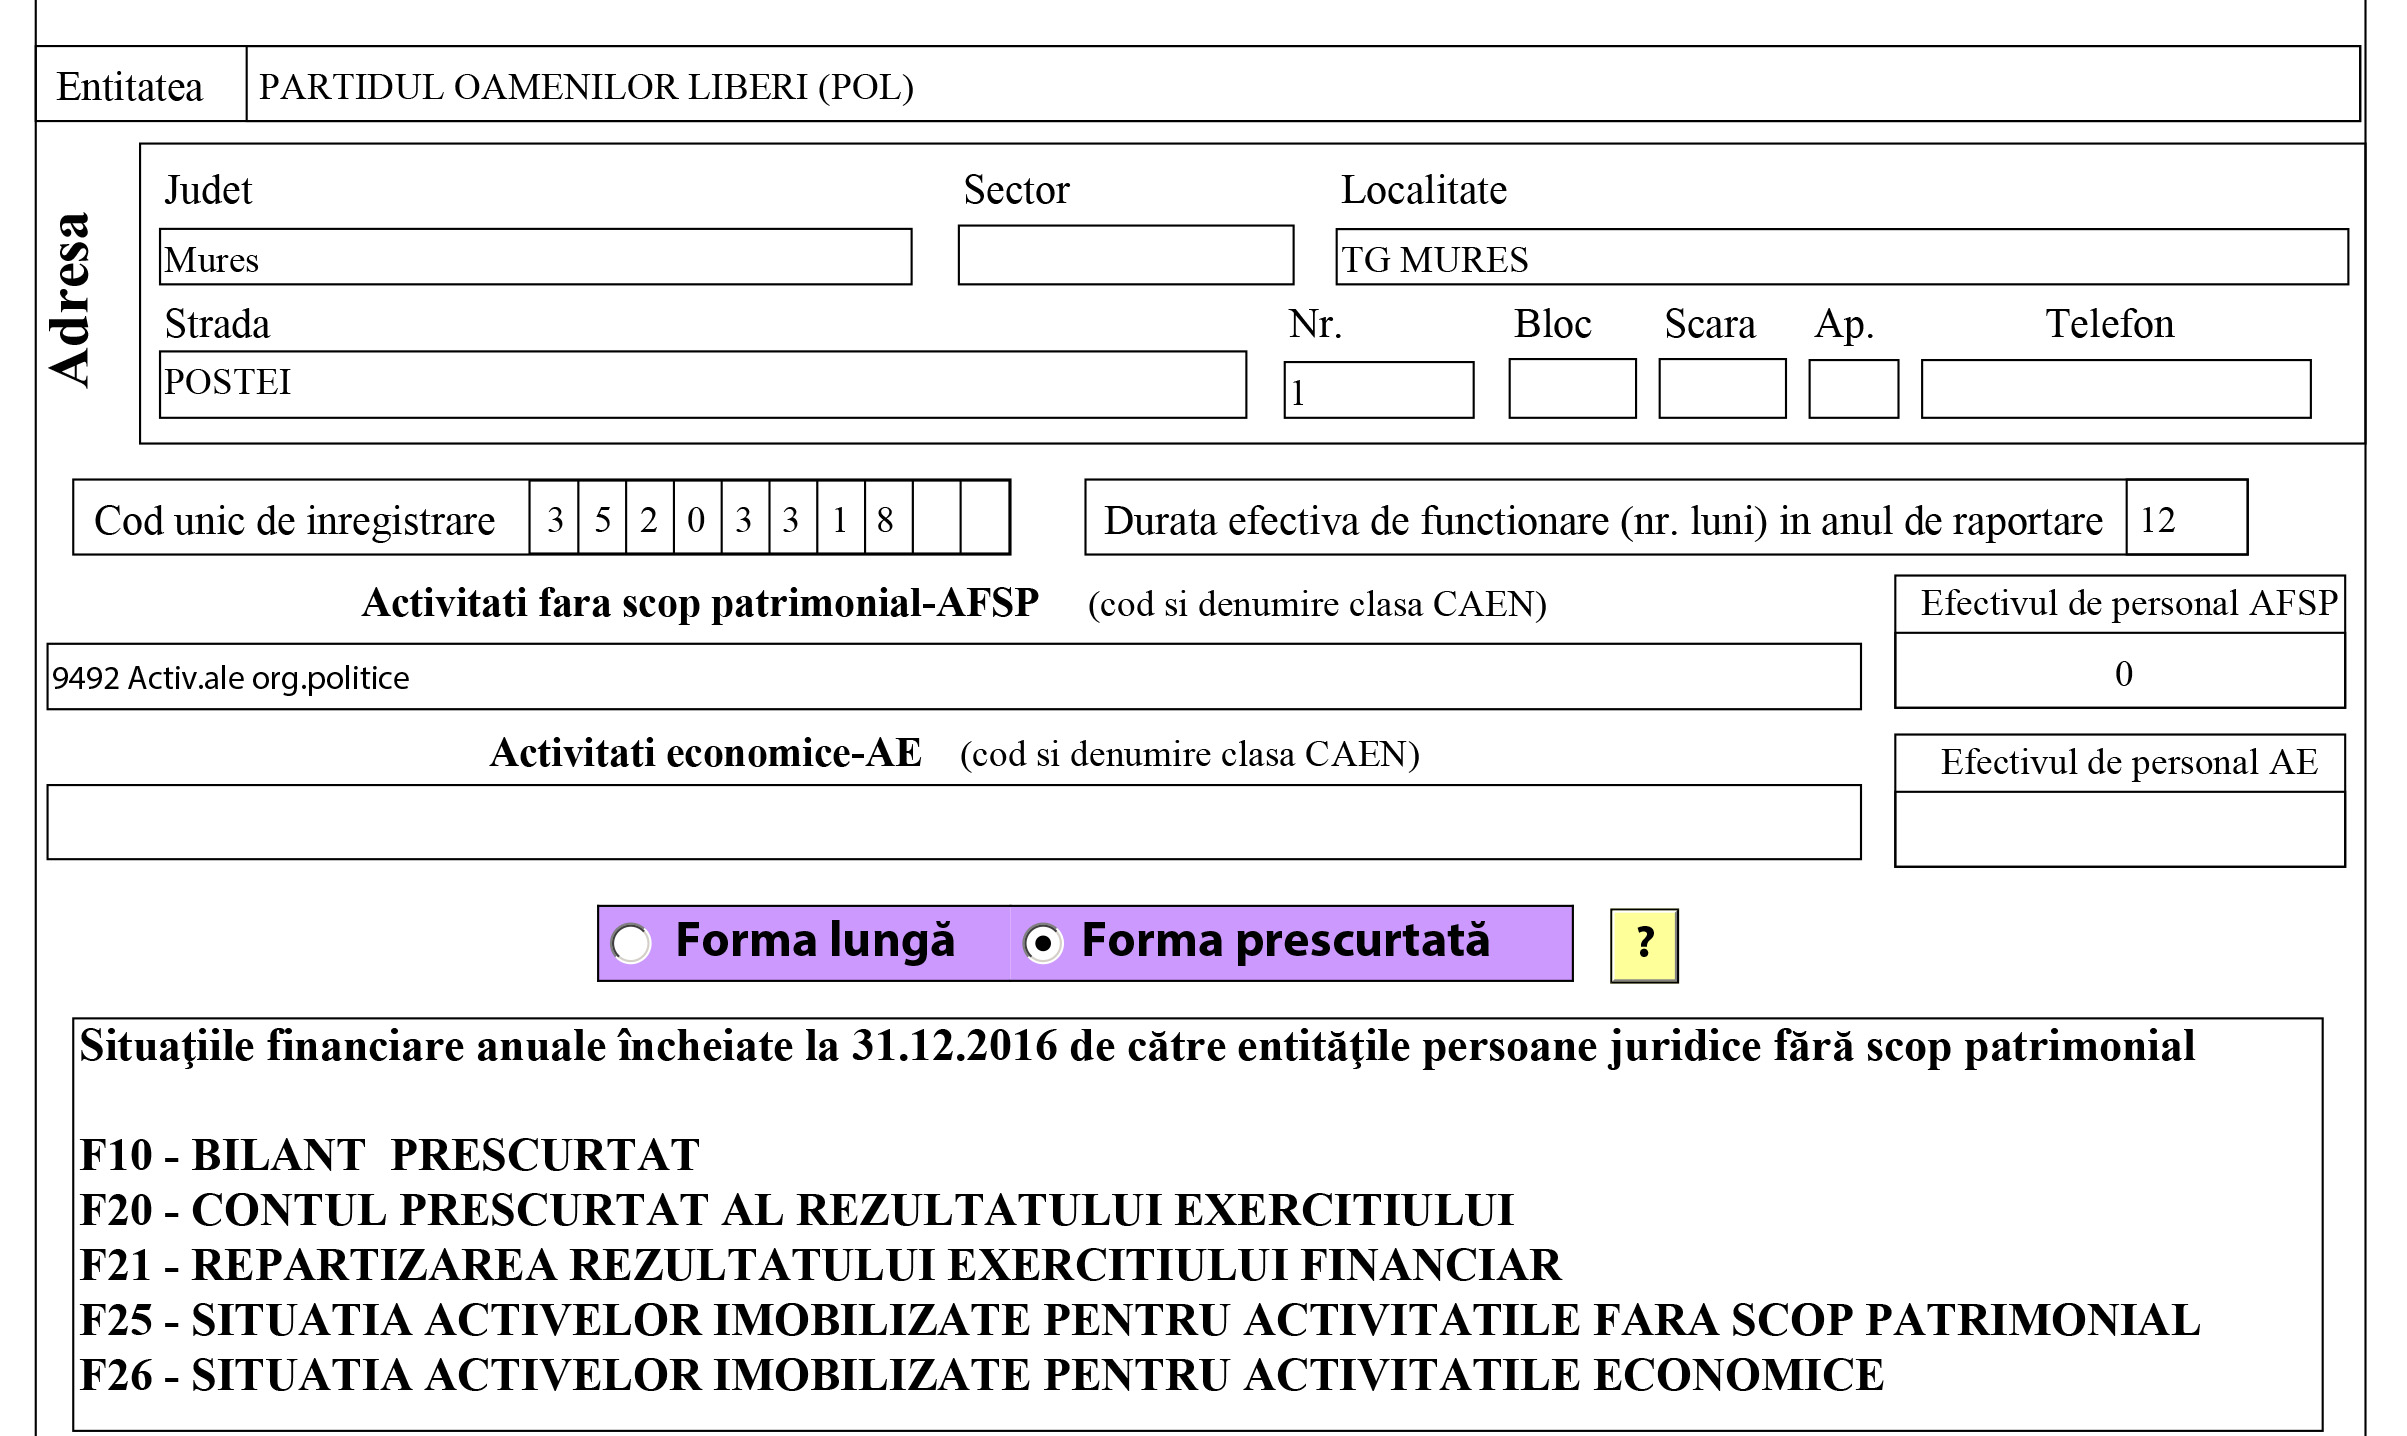Click the street Nr. field

click(x=1378, y=390)
